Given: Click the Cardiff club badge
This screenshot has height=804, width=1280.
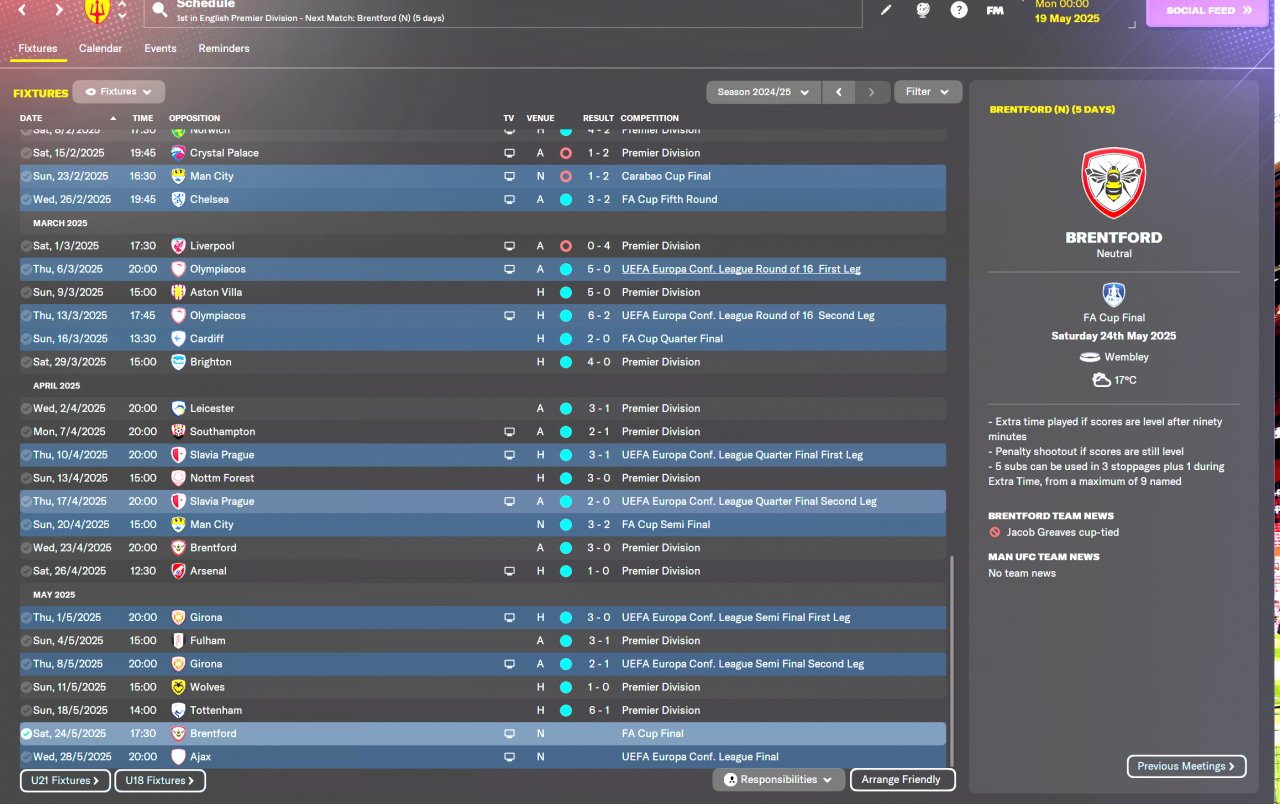Looking at the screenshot, I should 178,339.
